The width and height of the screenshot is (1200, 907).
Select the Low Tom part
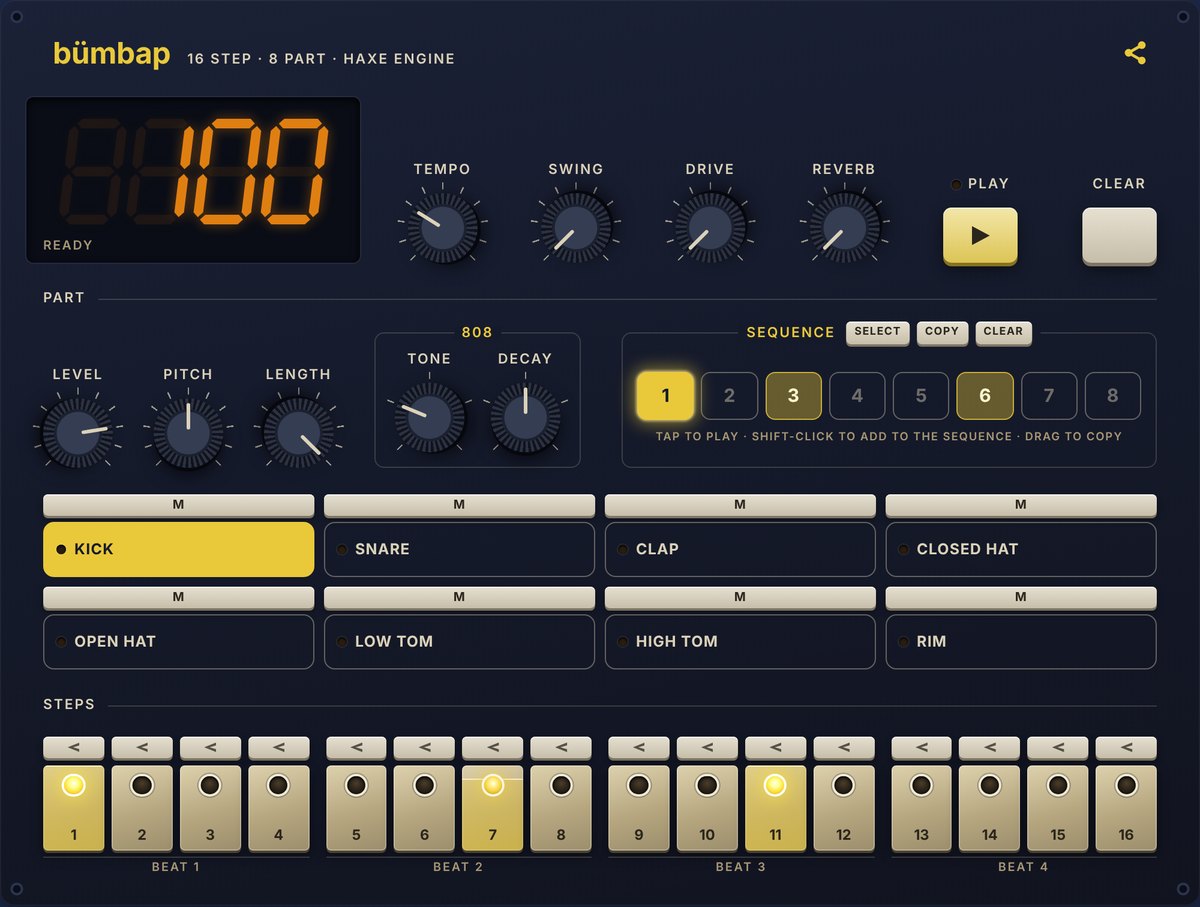click(459, 641)
